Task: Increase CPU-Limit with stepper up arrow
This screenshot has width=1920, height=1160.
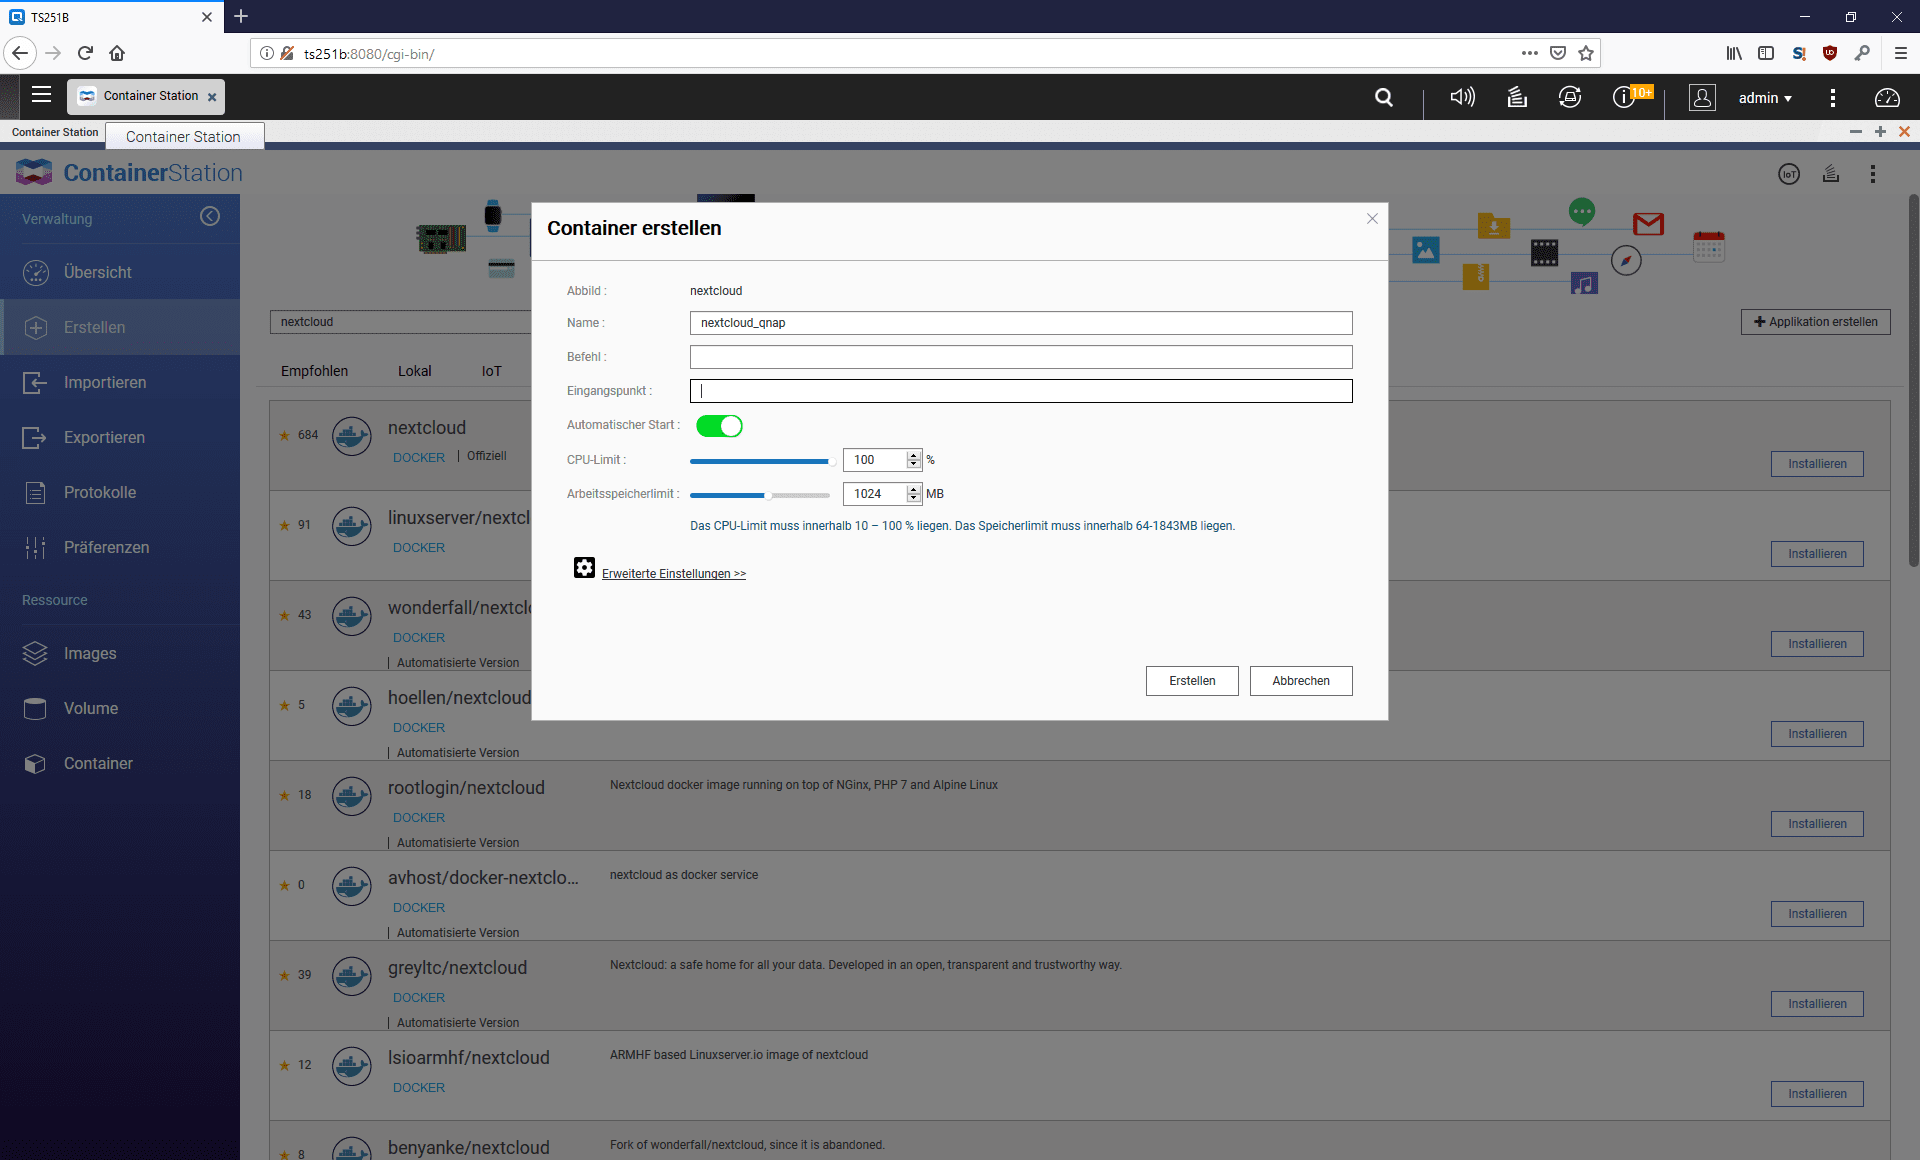Action: 914,455
